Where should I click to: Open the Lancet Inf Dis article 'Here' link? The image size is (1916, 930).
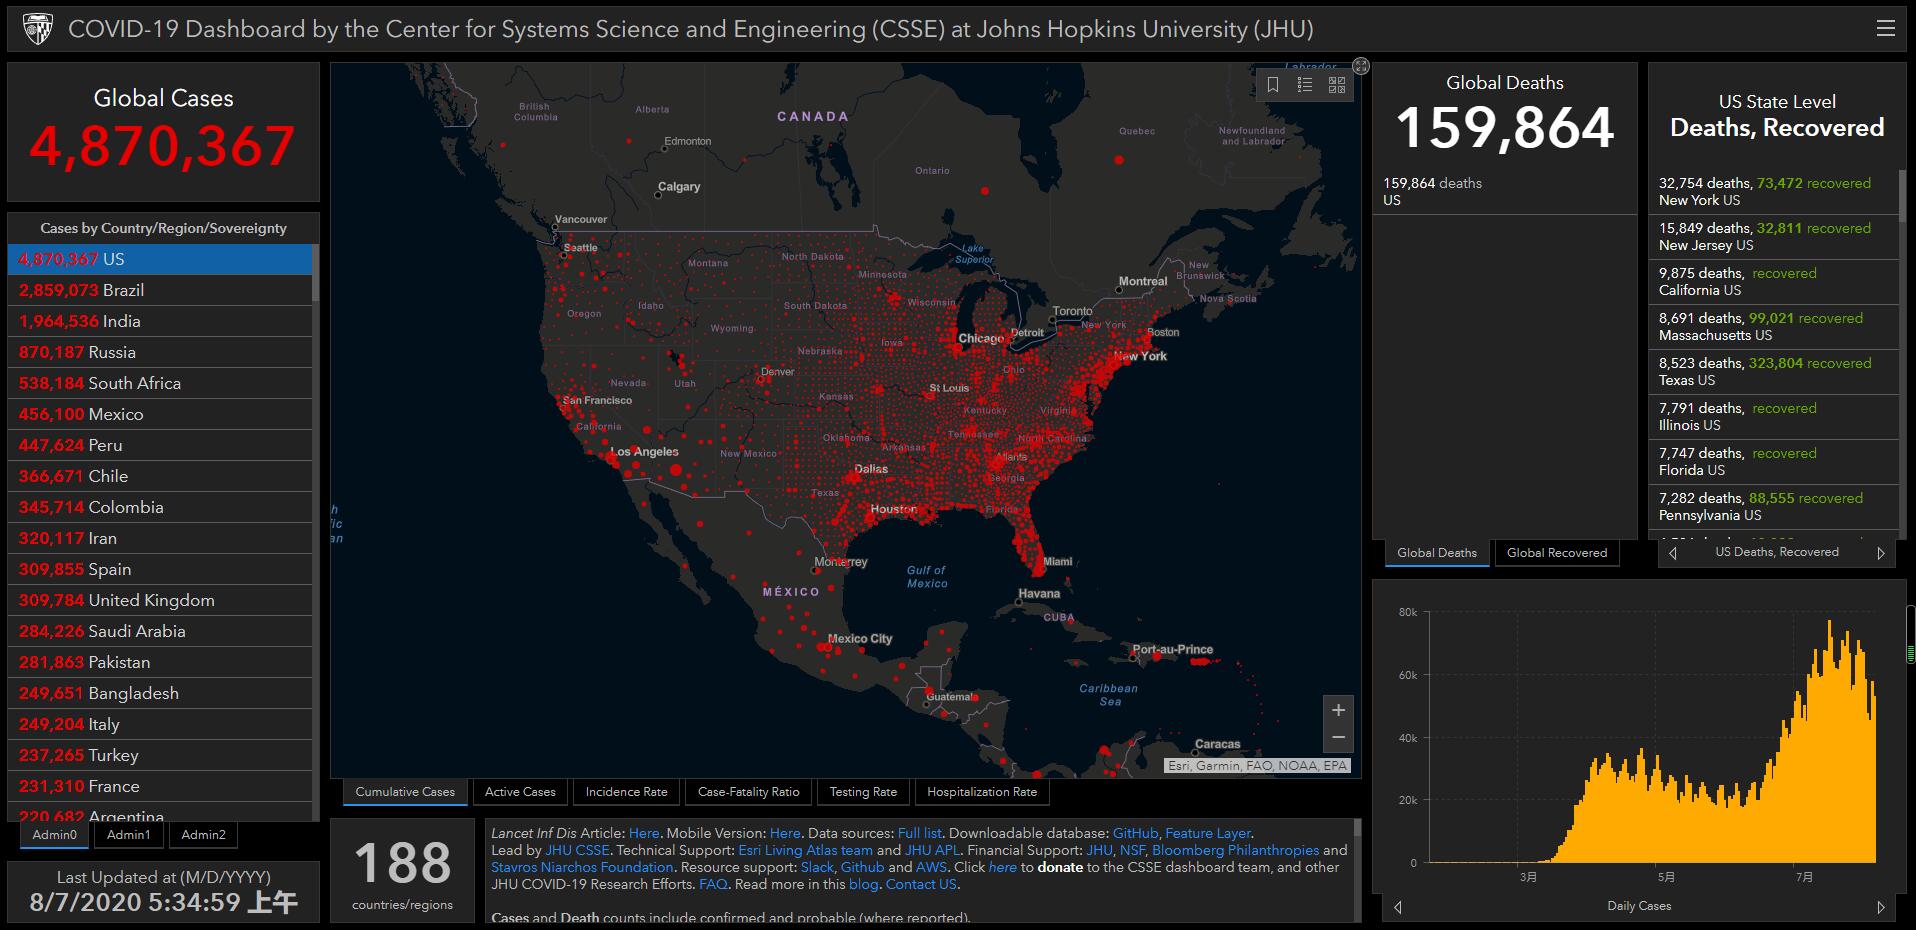click(x=644, y=833)
